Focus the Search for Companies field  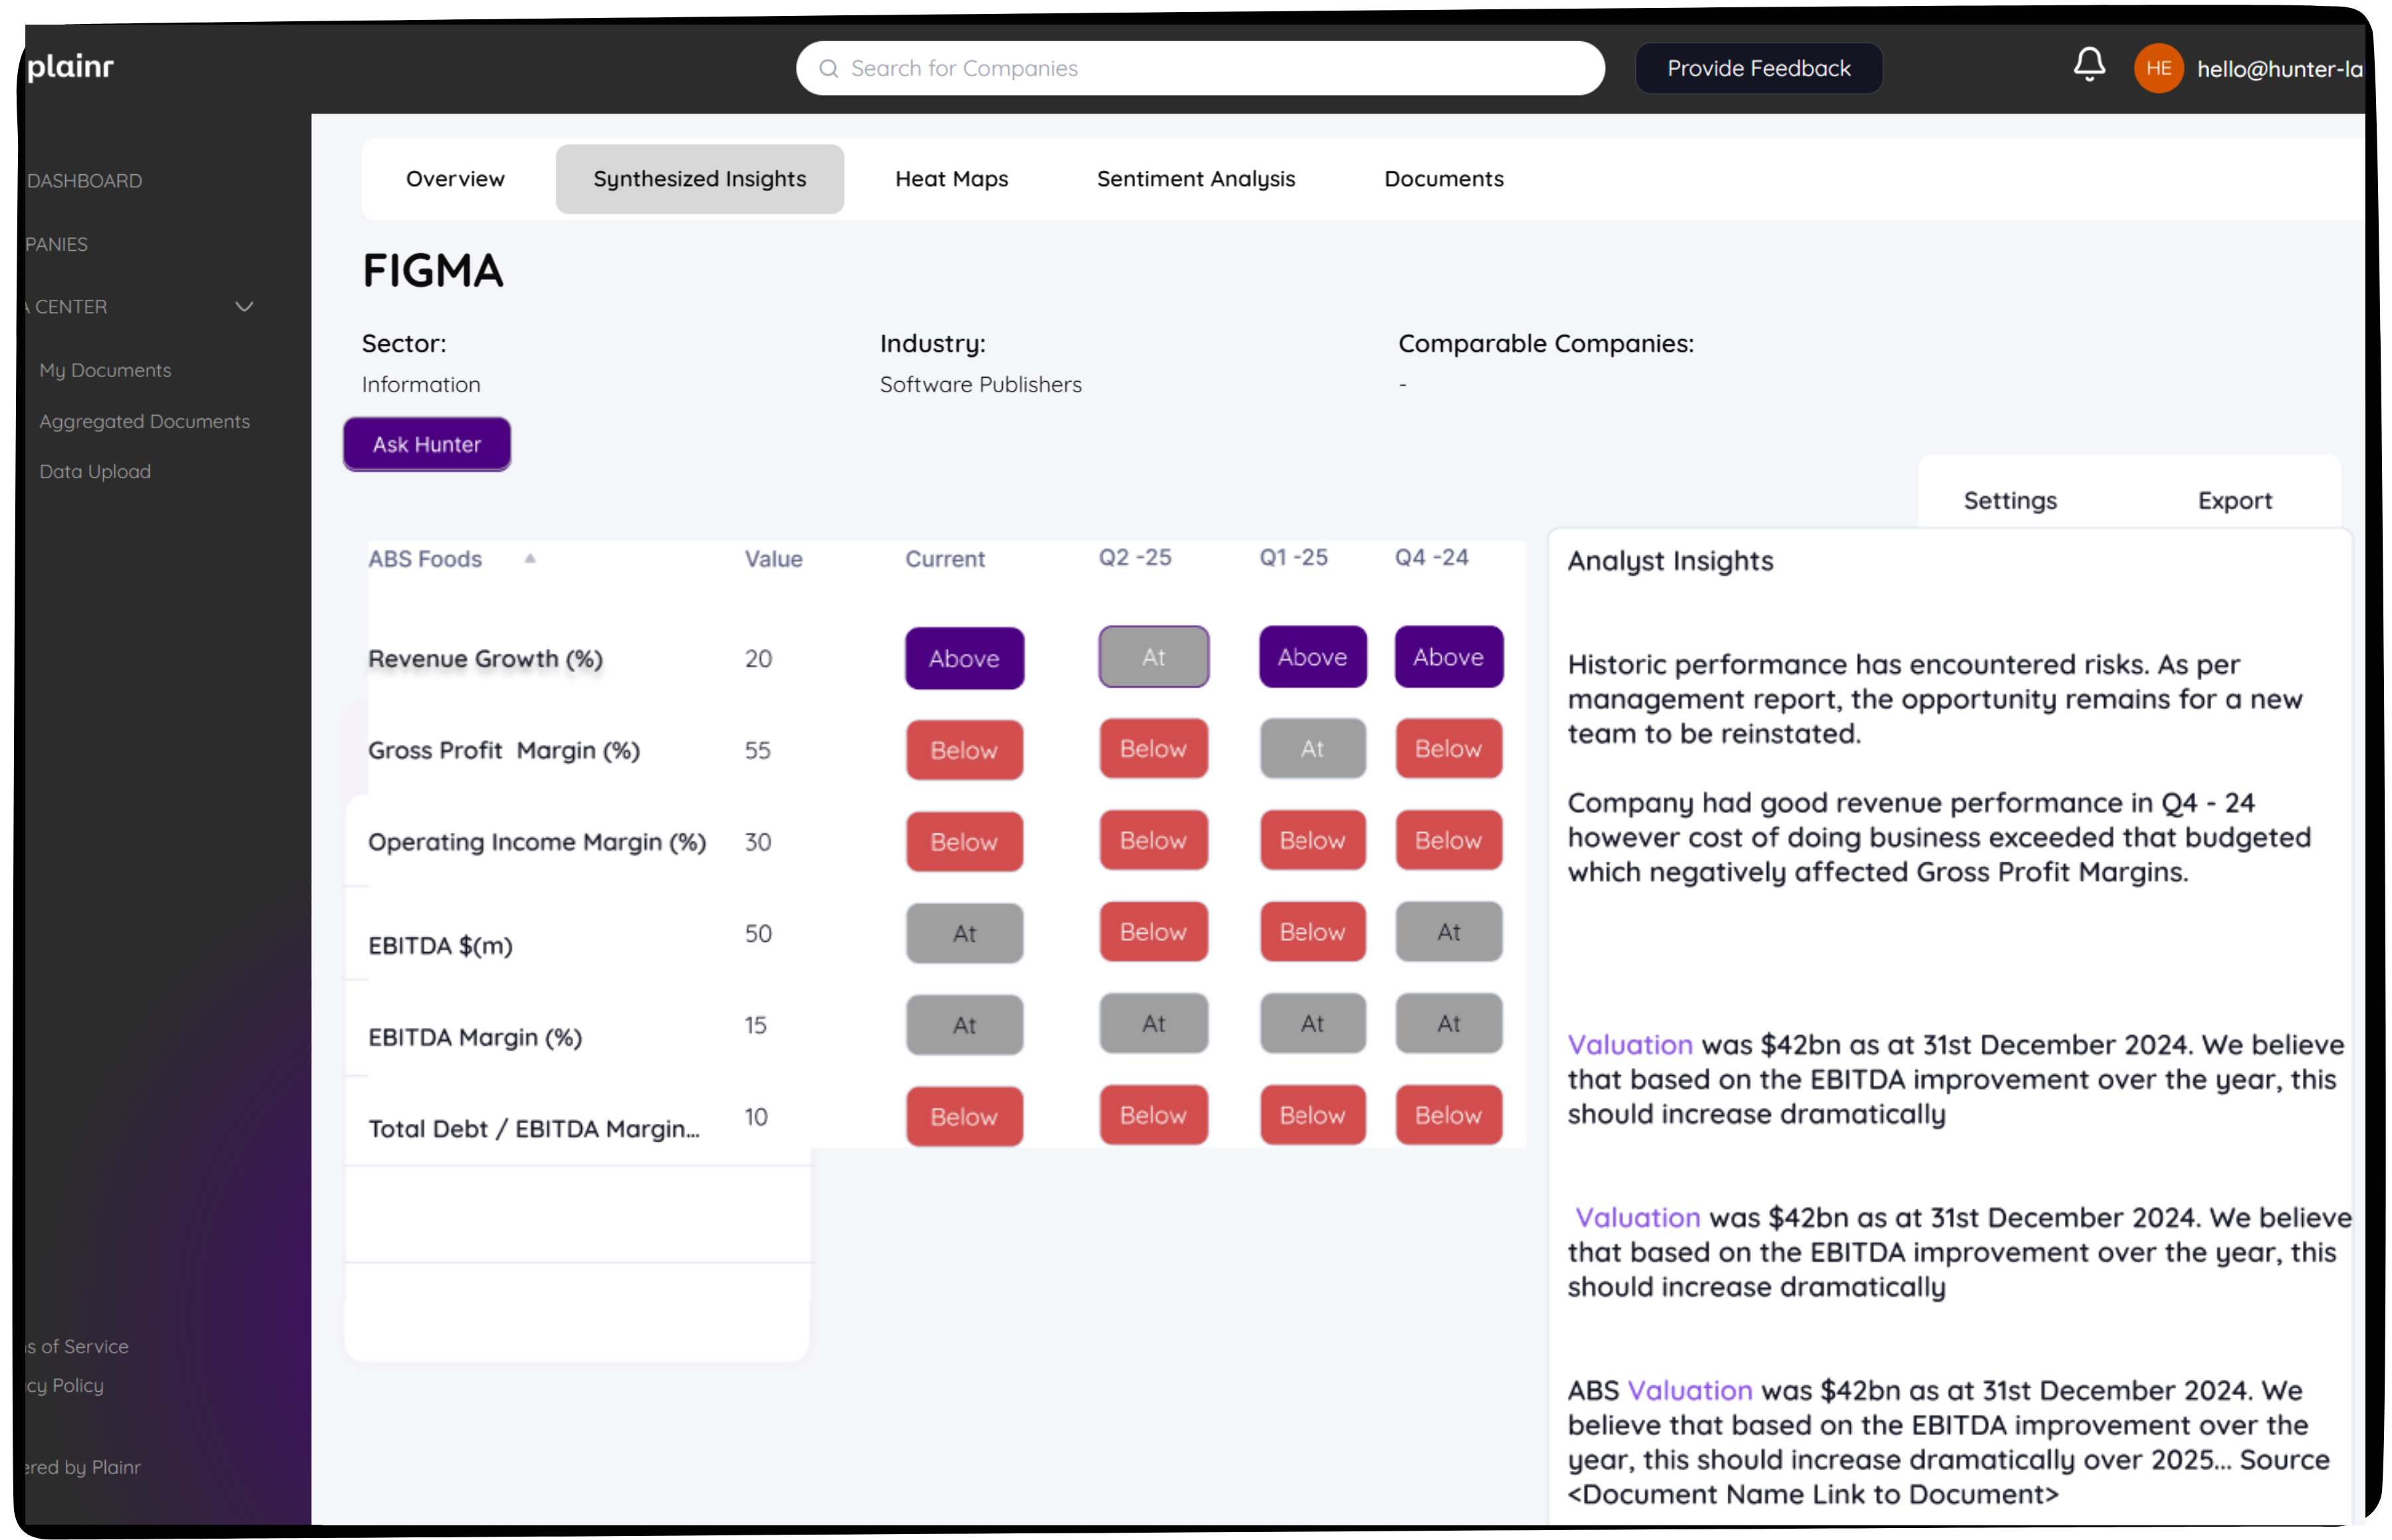pyautogui.click(x=1200, y=68)
